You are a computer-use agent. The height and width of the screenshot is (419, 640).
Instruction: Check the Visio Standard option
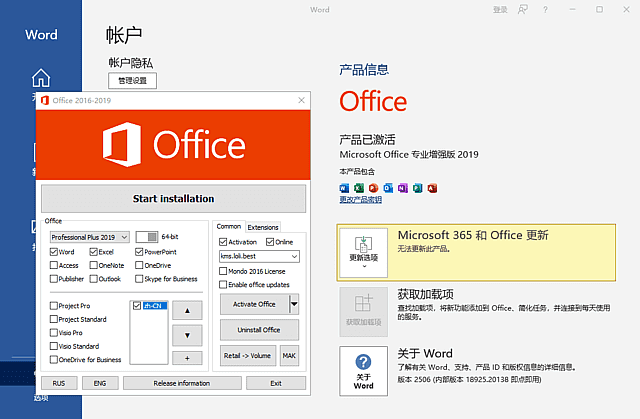53,346
